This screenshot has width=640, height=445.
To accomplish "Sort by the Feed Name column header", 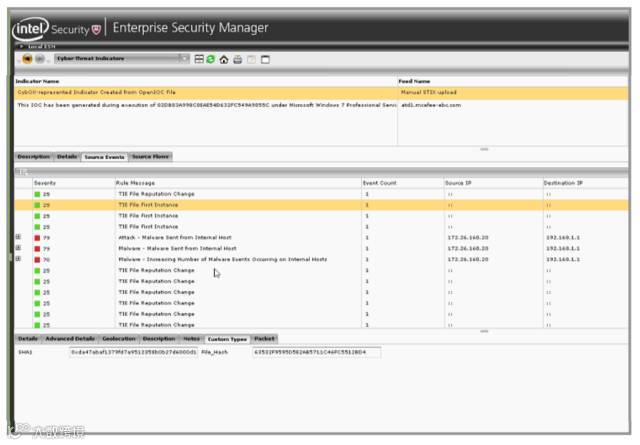I will point(414,81).
